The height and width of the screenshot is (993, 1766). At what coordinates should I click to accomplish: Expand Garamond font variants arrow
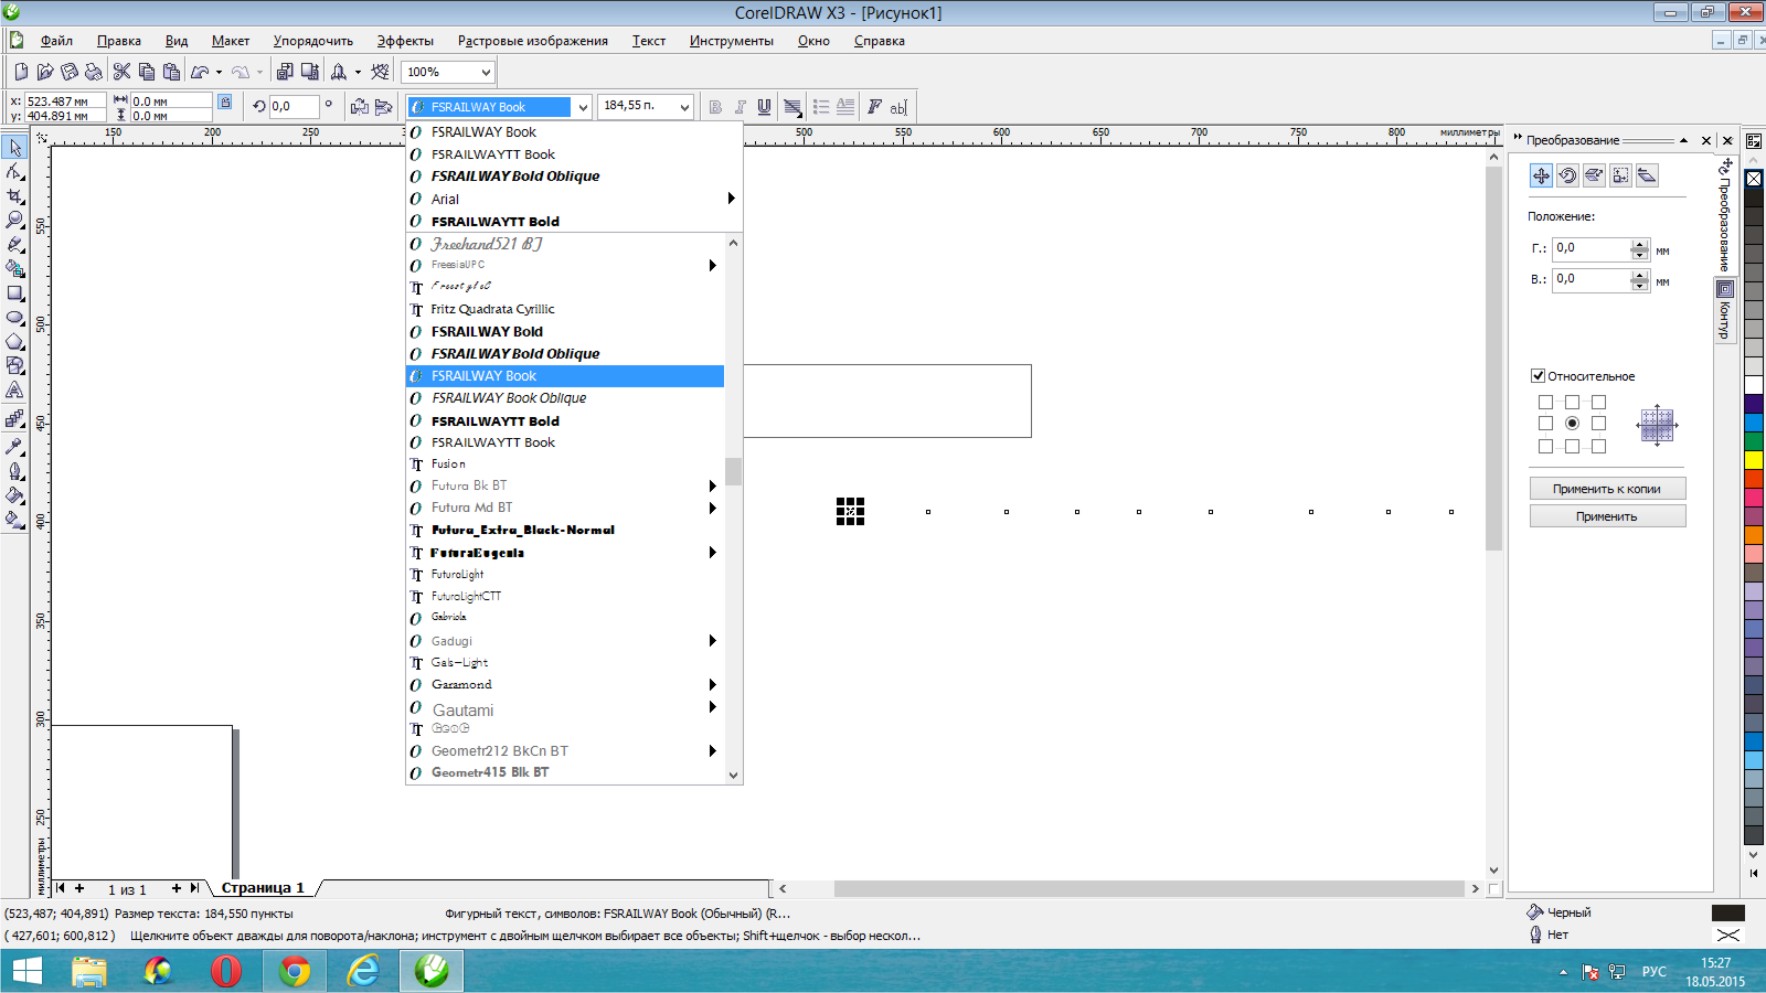[712, 685]
